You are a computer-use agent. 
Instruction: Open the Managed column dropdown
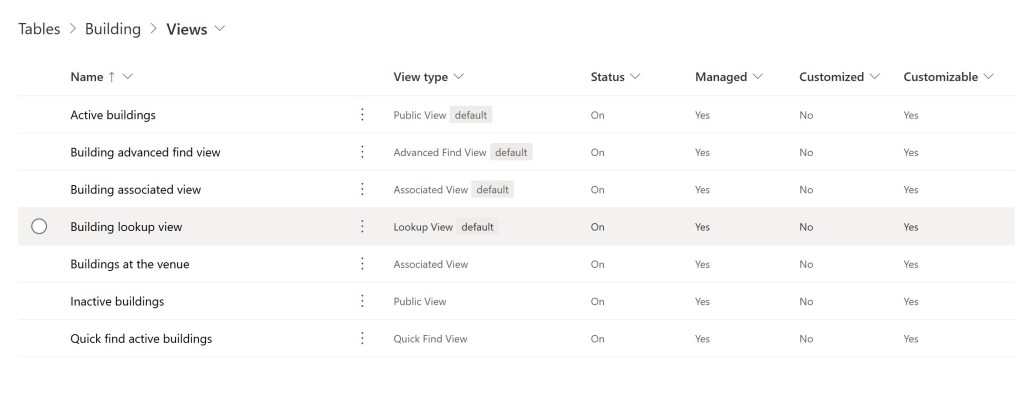click(x=728, y=77)
